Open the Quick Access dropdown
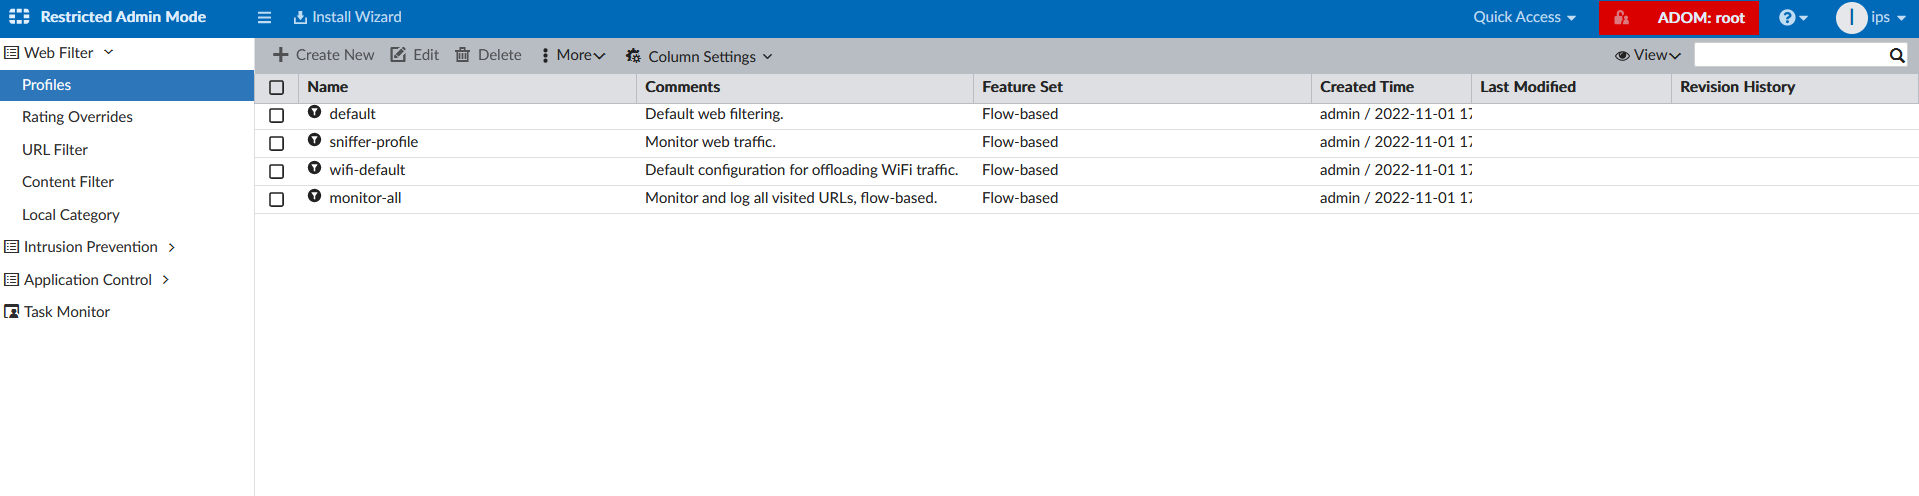Viewport: 1919px width, 496px height. coord(1524,17)
